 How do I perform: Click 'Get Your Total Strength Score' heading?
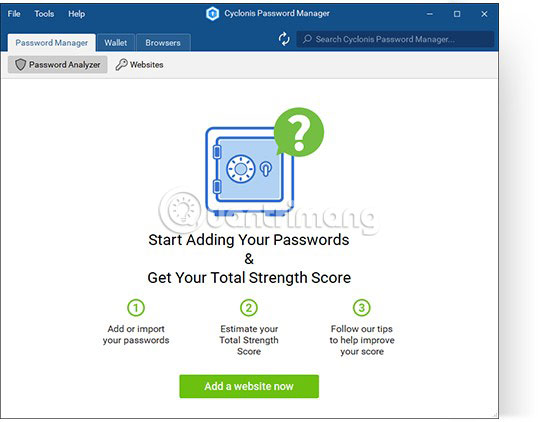pos(249,278)
